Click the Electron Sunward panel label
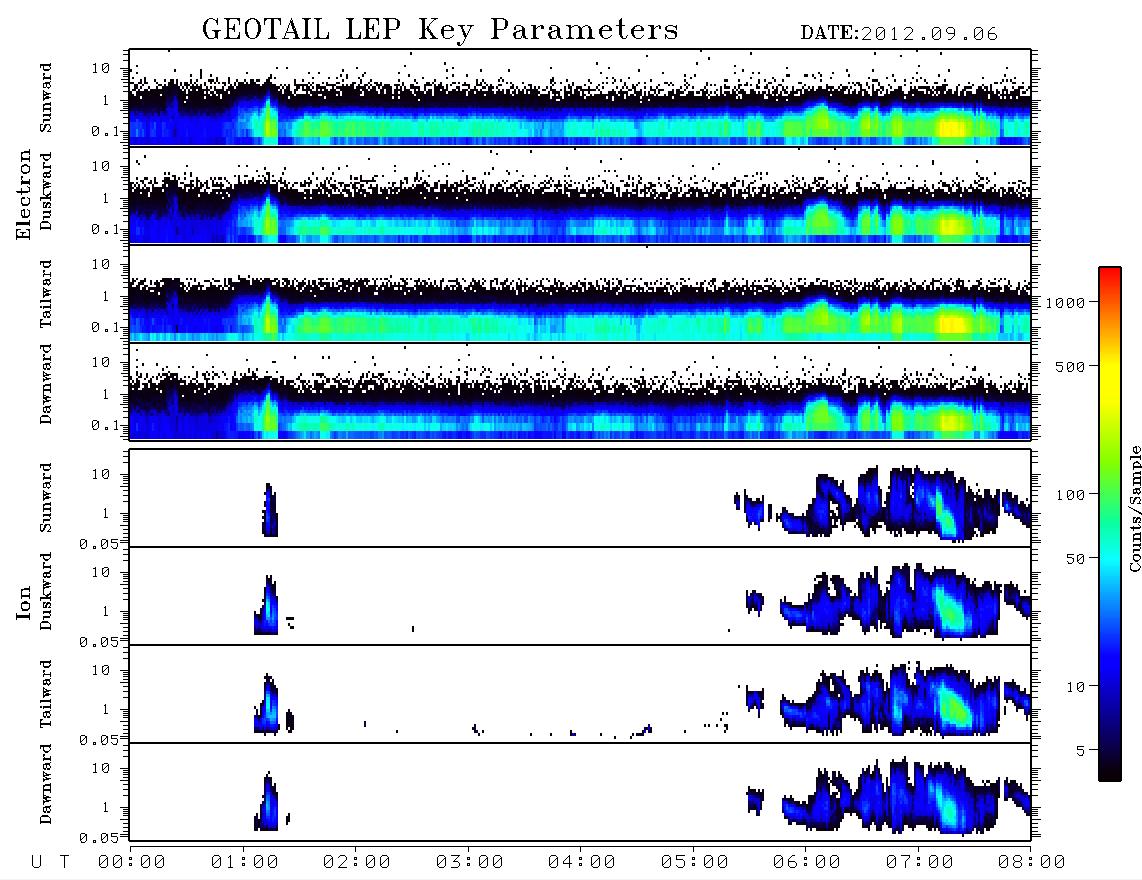Screen dimensions: 1142x880 [x=45, y=98]
